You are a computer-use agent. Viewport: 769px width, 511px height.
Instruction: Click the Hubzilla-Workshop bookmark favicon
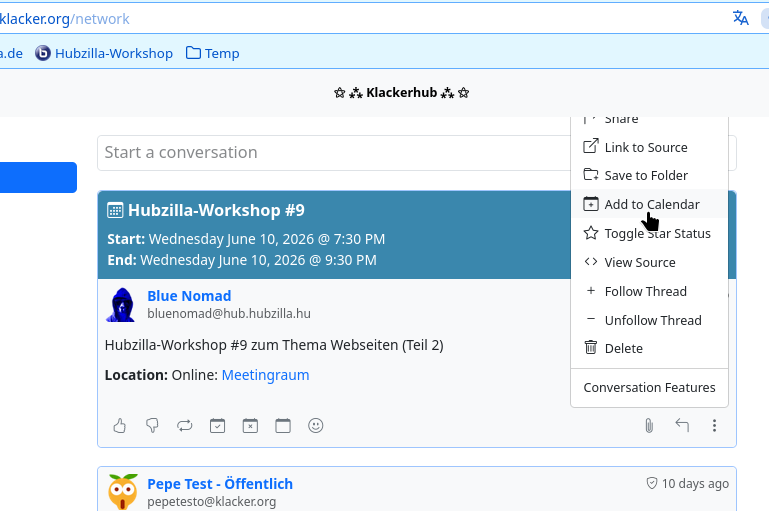click(x=43, y=53)
